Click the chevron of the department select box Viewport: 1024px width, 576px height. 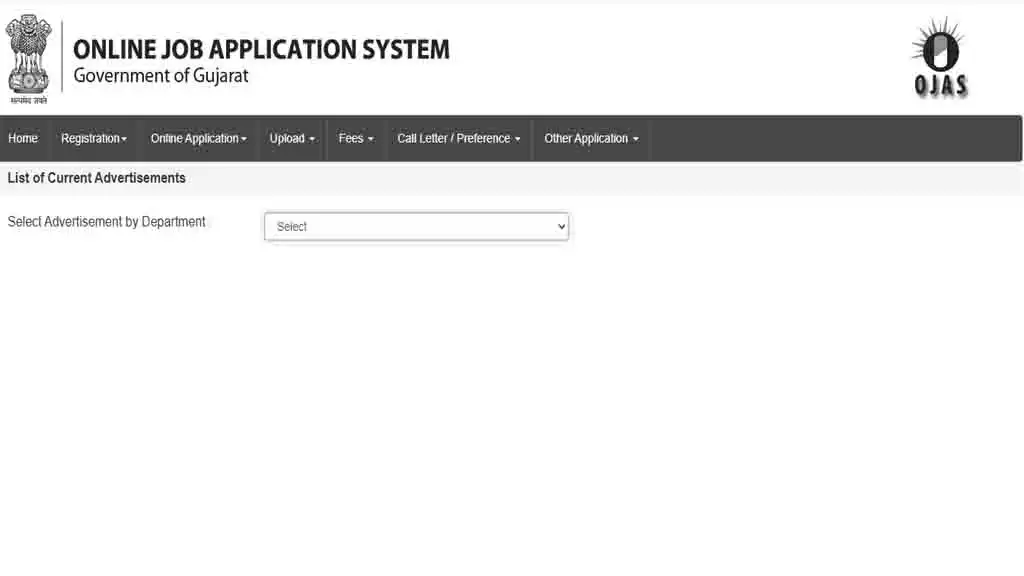point(561,227)
